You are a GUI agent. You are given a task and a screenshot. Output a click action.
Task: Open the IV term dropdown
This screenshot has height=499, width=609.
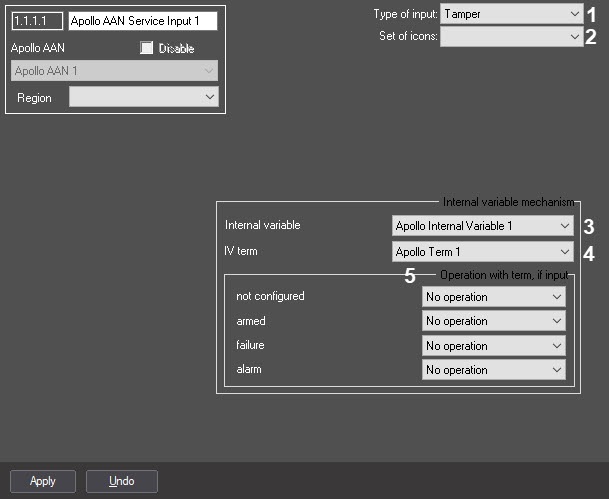tap(482, 252)
